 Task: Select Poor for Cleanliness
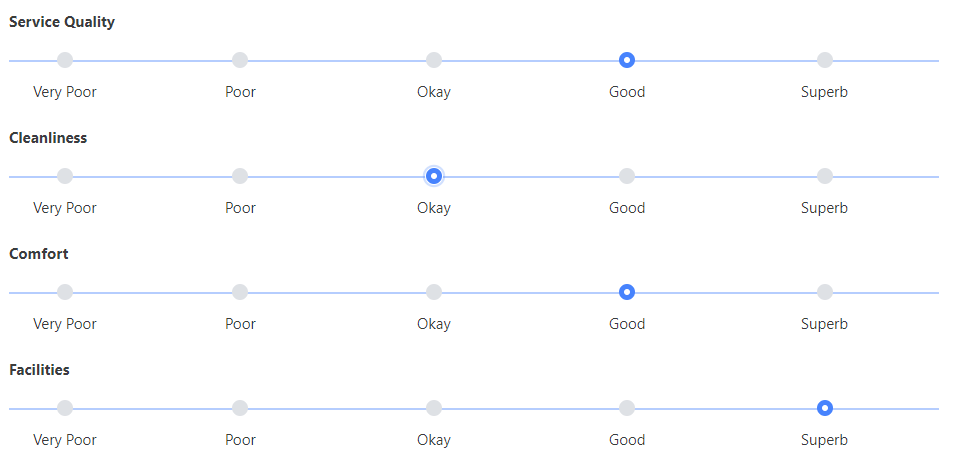point(240,176)
